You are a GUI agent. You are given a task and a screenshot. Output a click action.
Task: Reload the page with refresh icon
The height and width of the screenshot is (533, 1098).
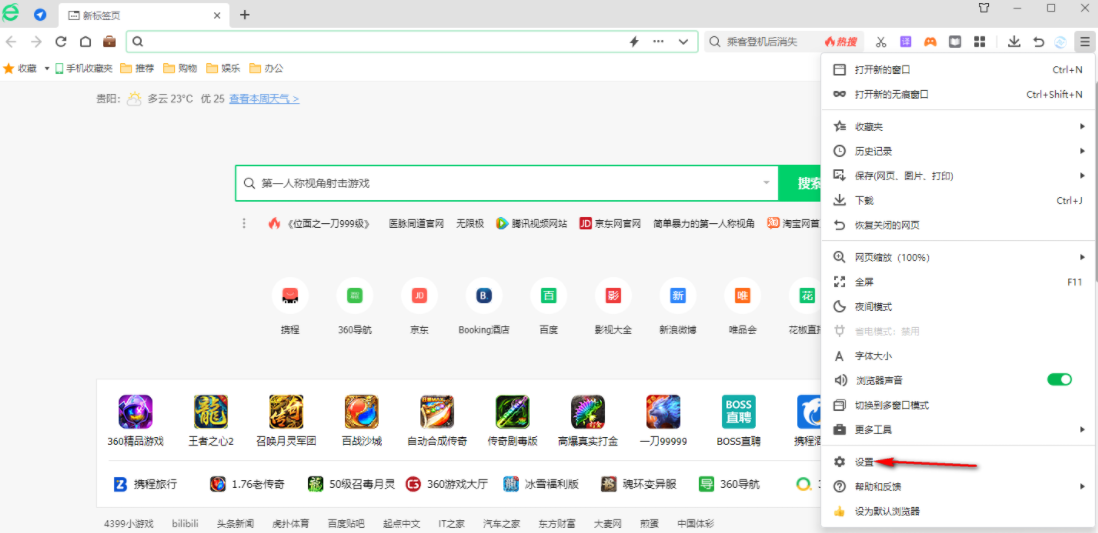[x=61, y=42]
